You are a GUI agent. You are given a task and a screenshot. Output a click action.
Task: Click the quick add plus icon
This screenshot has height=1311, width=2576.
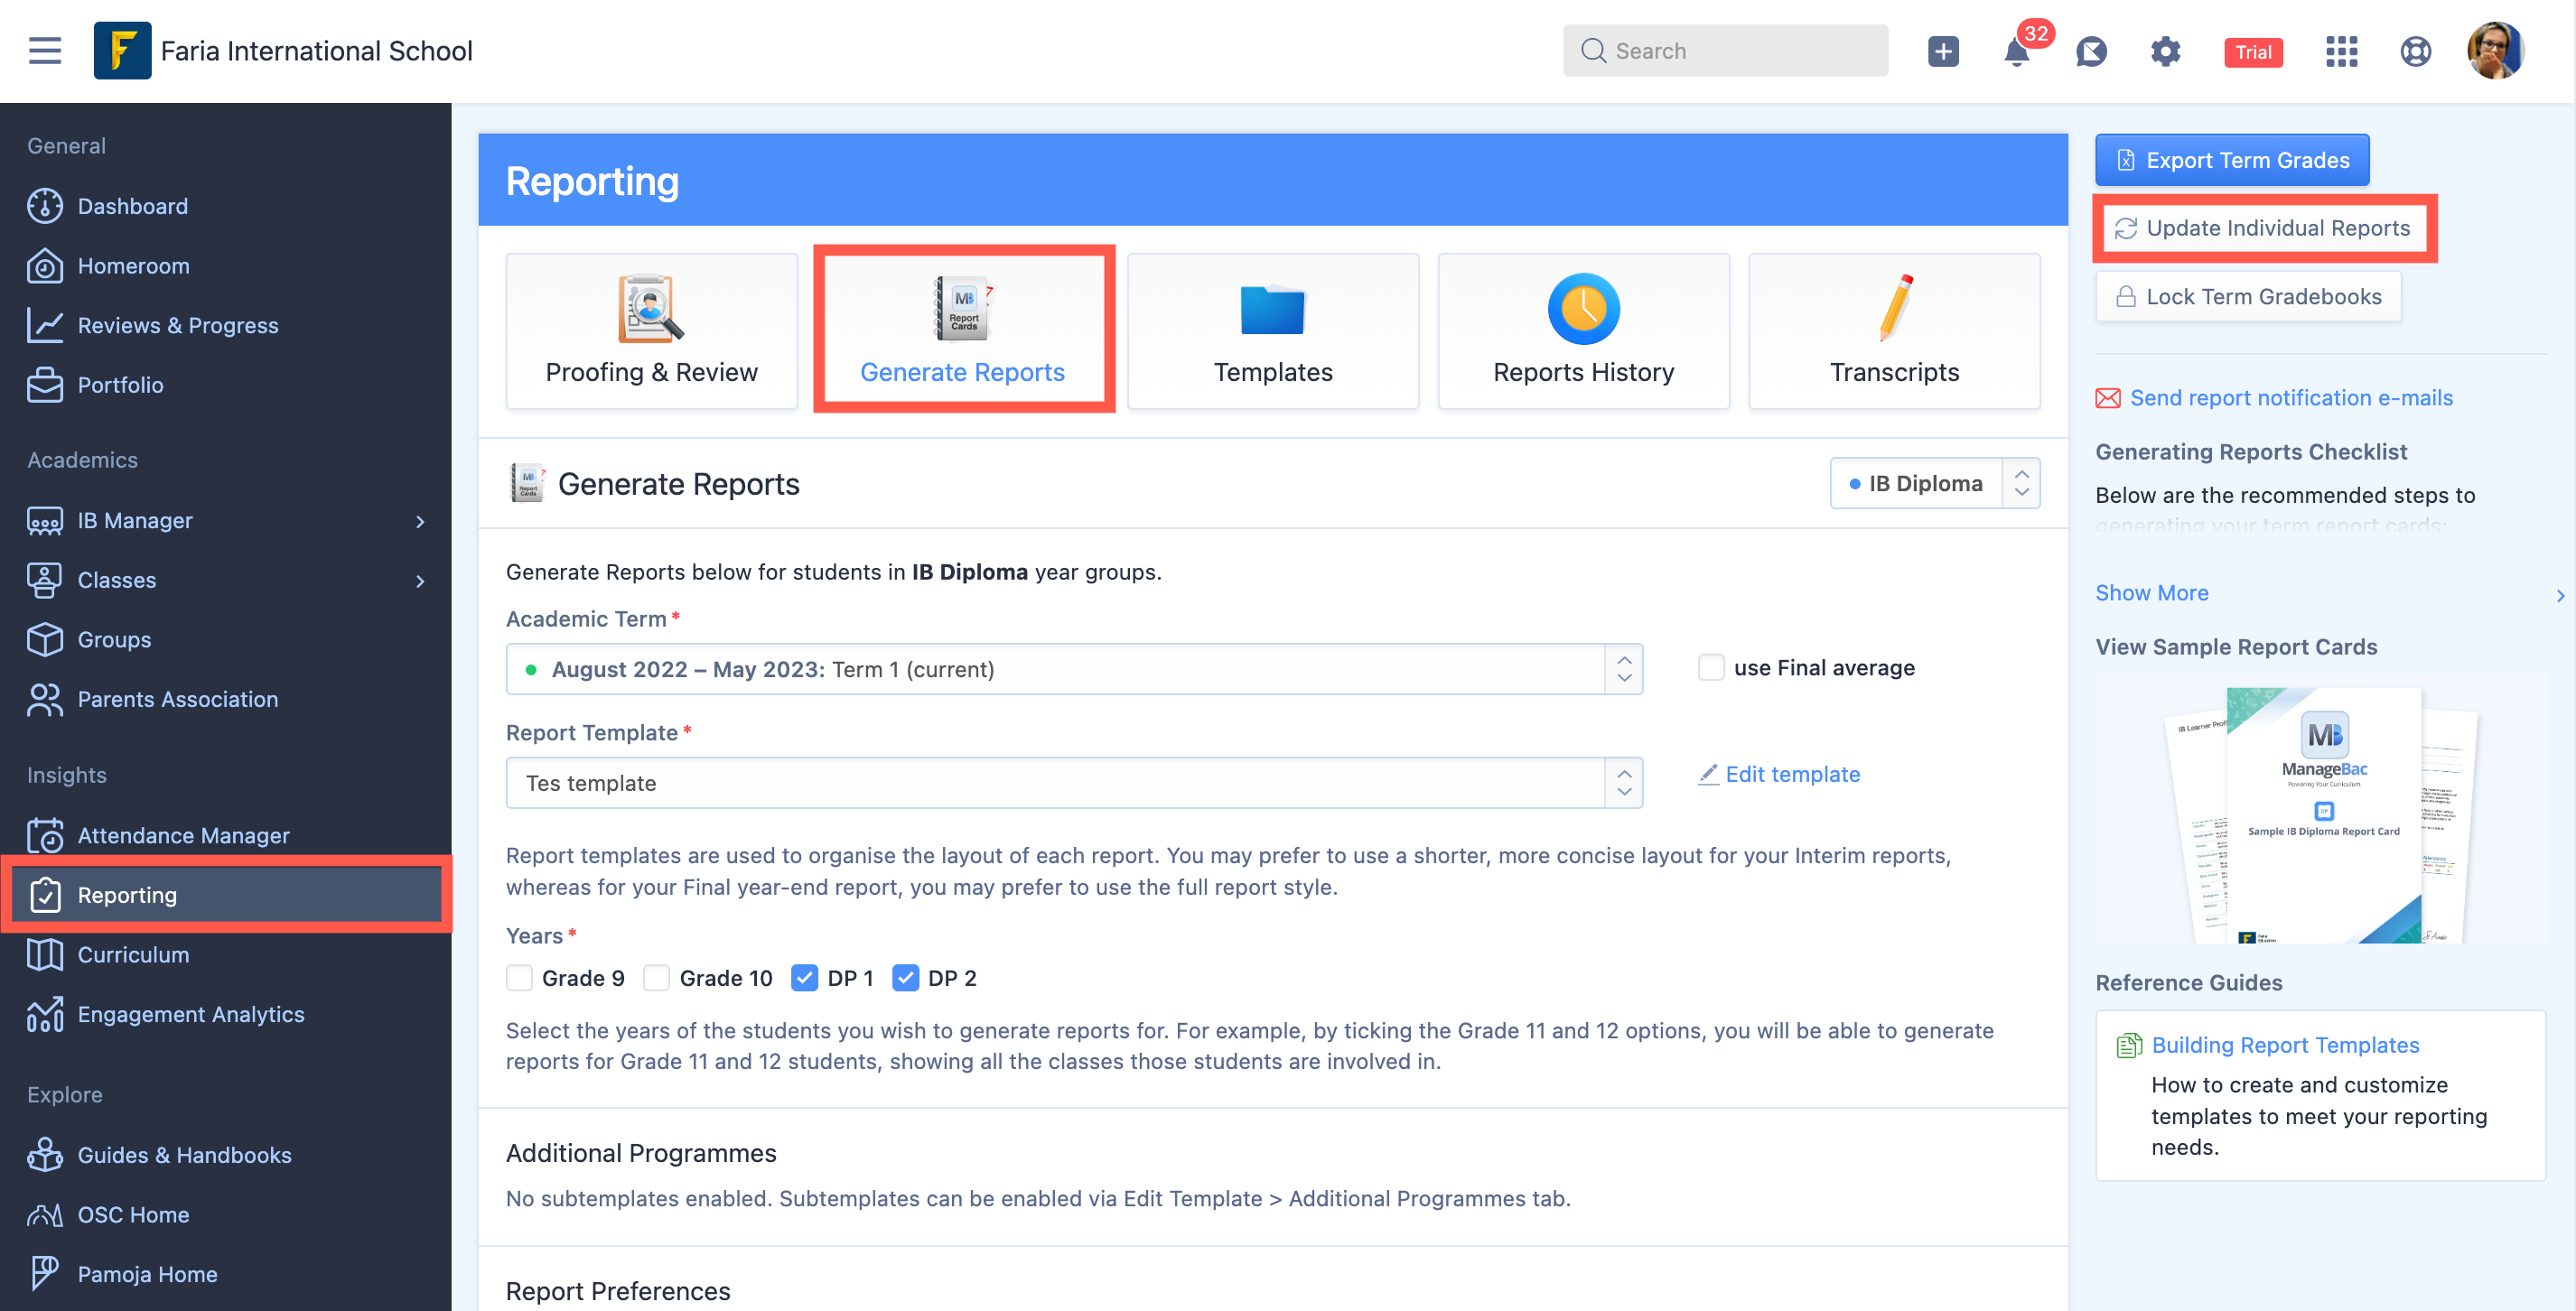tap(1942, 51)
